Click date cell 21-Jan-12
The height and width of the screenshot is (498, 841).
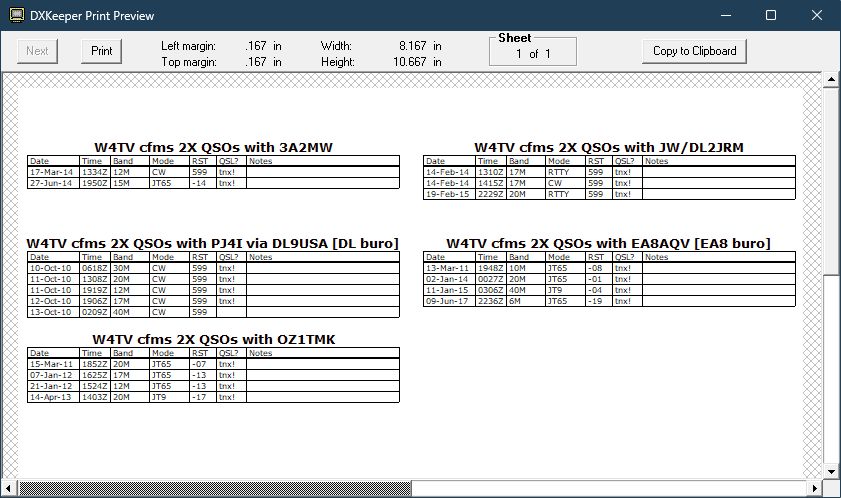[x=51, y=386]
